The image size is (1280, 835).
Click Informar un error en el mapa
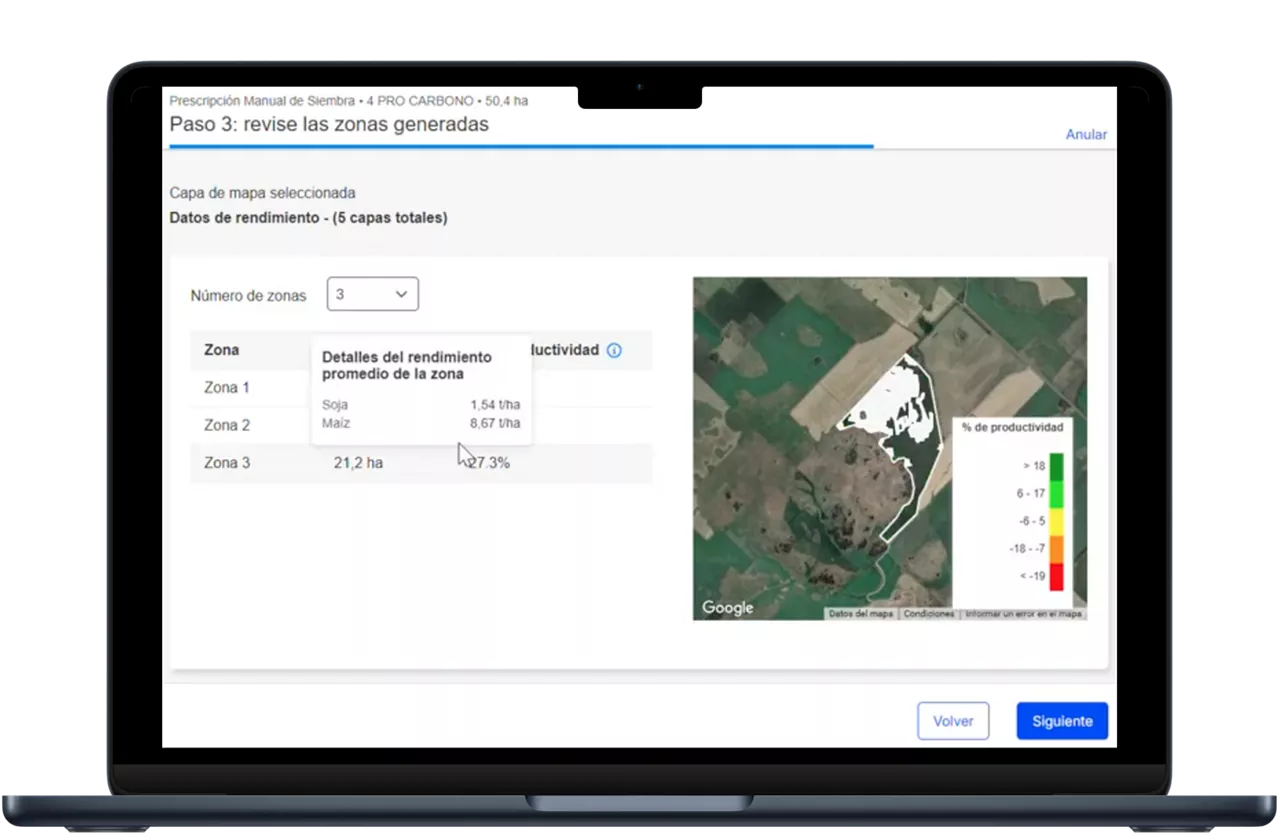tap(1023, 614)
